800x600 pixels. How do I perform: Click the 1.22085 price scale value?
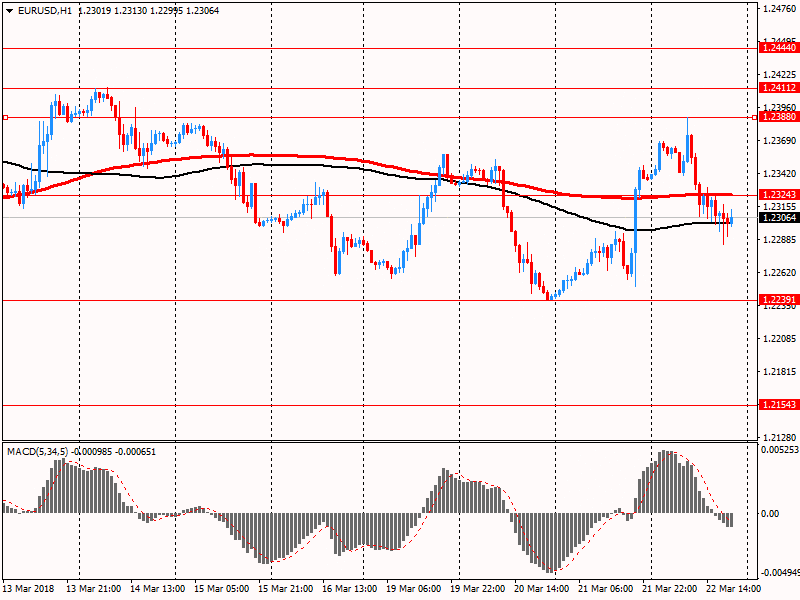pyautogui.click(x=780, y=339)
